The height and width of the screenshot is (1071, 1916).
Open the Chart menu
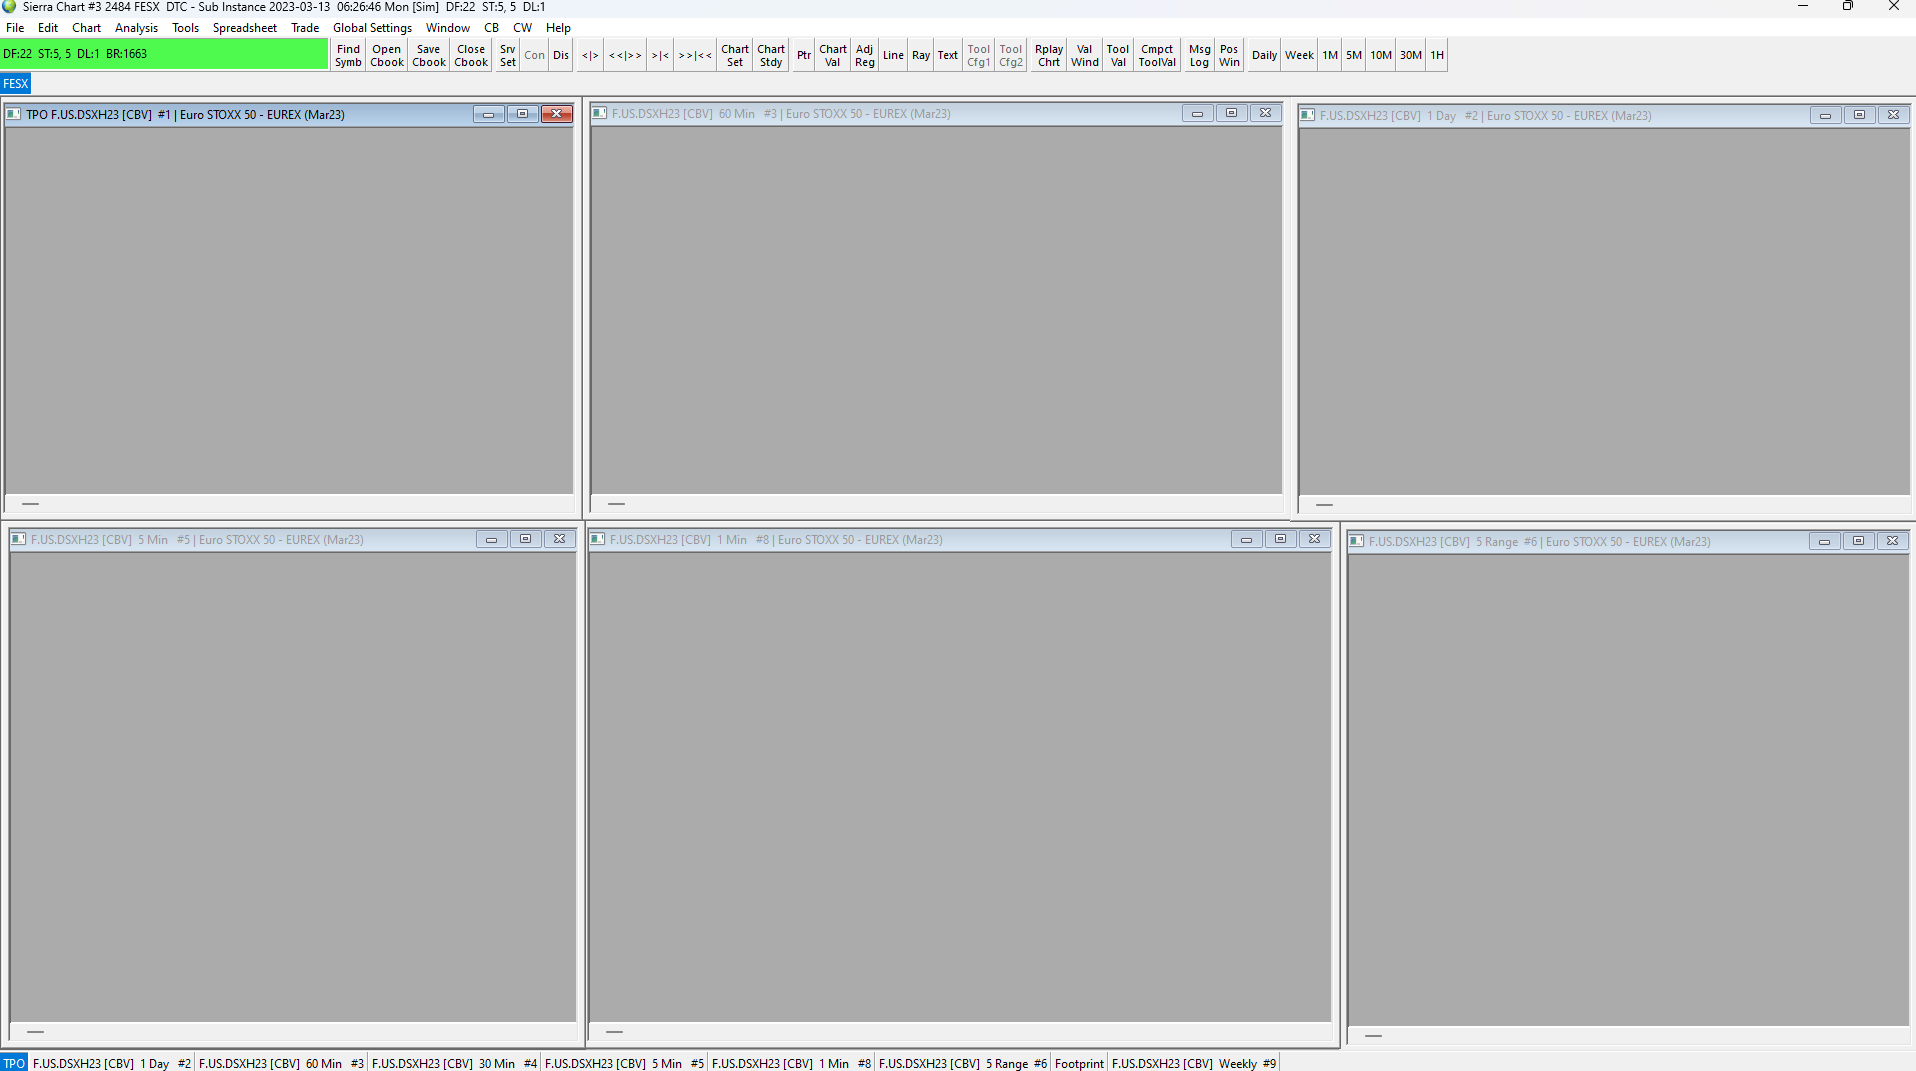point(87,28)
